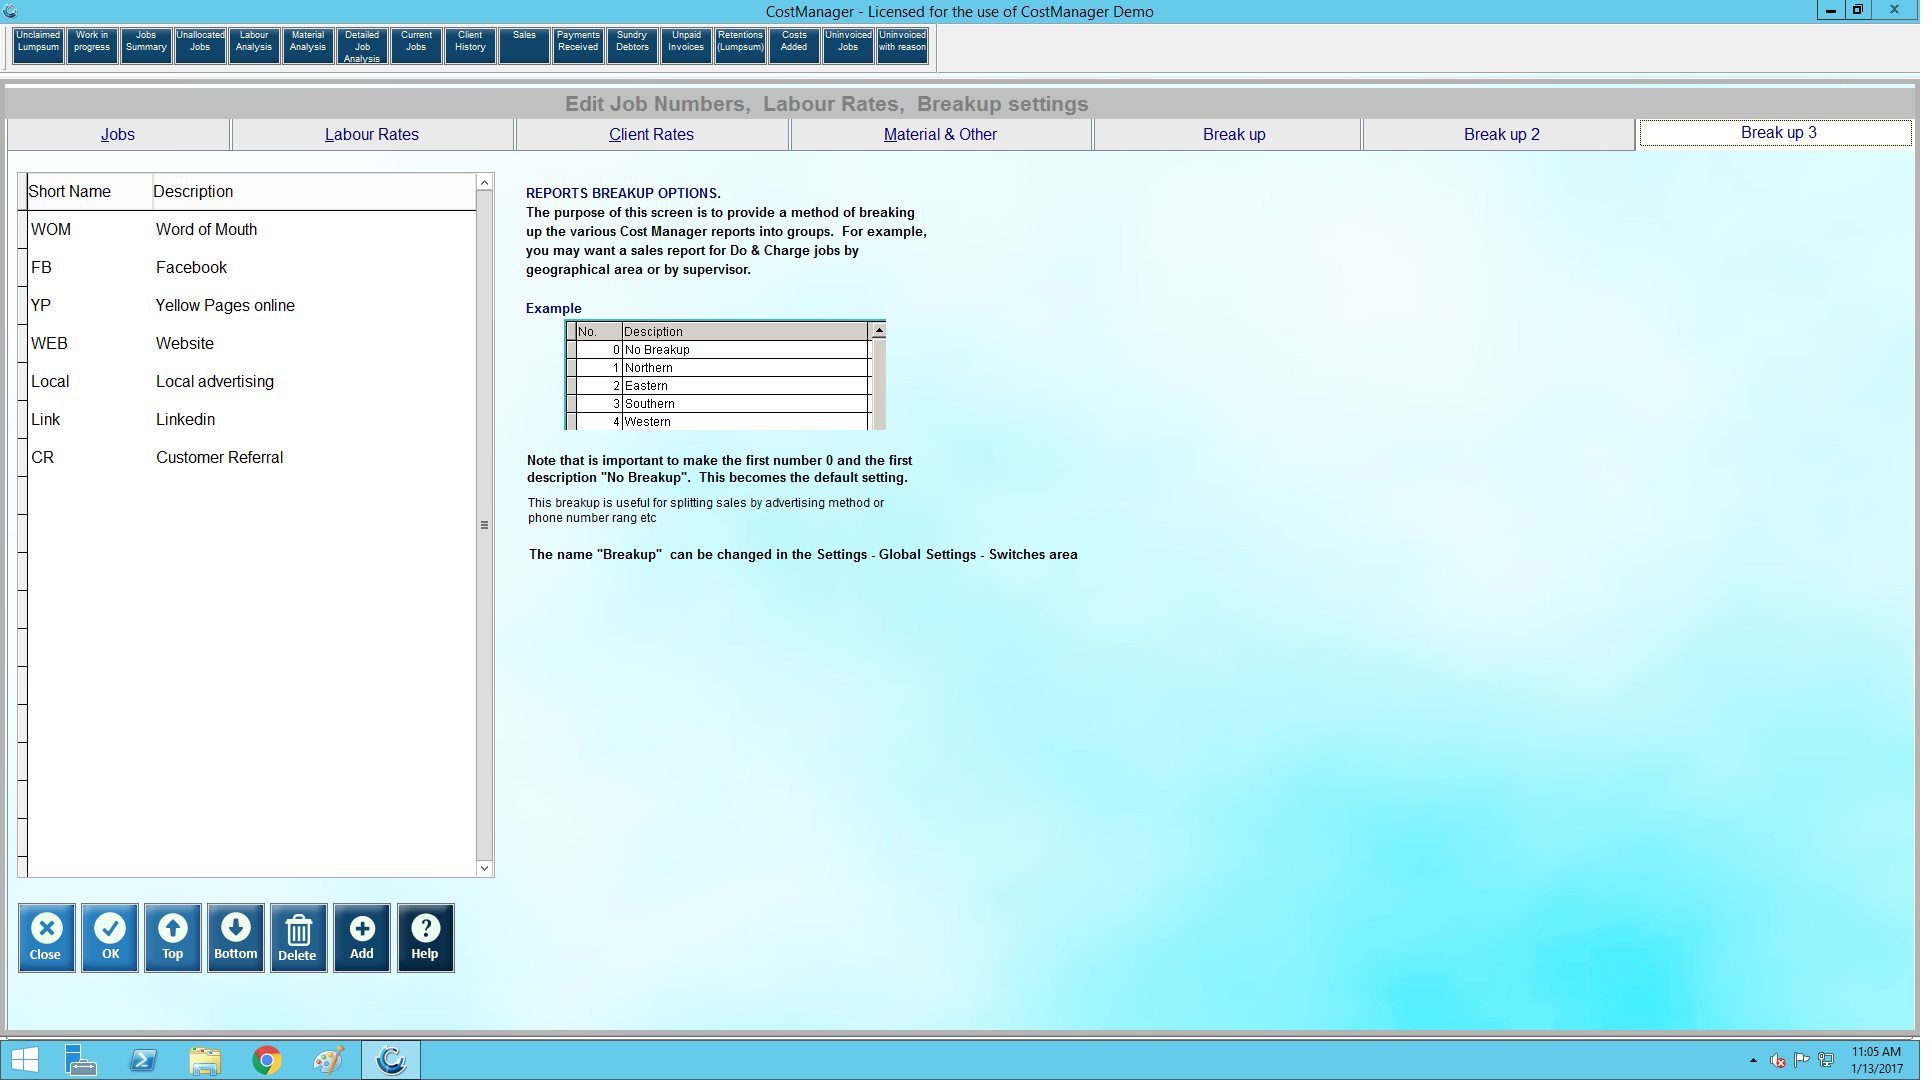Click the Close icon button
This screenshot has height=1080, width=1932.
pyautogui.click(x=46, y=937)
